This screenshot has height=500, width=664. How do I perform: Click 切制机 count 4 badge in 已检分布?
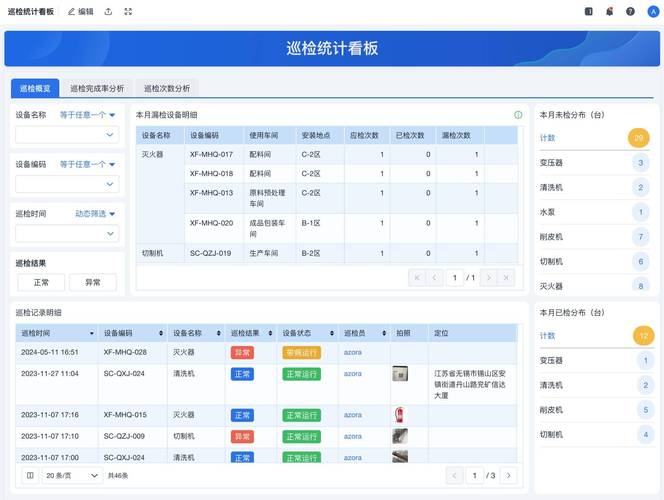click(x=646, y=434)
